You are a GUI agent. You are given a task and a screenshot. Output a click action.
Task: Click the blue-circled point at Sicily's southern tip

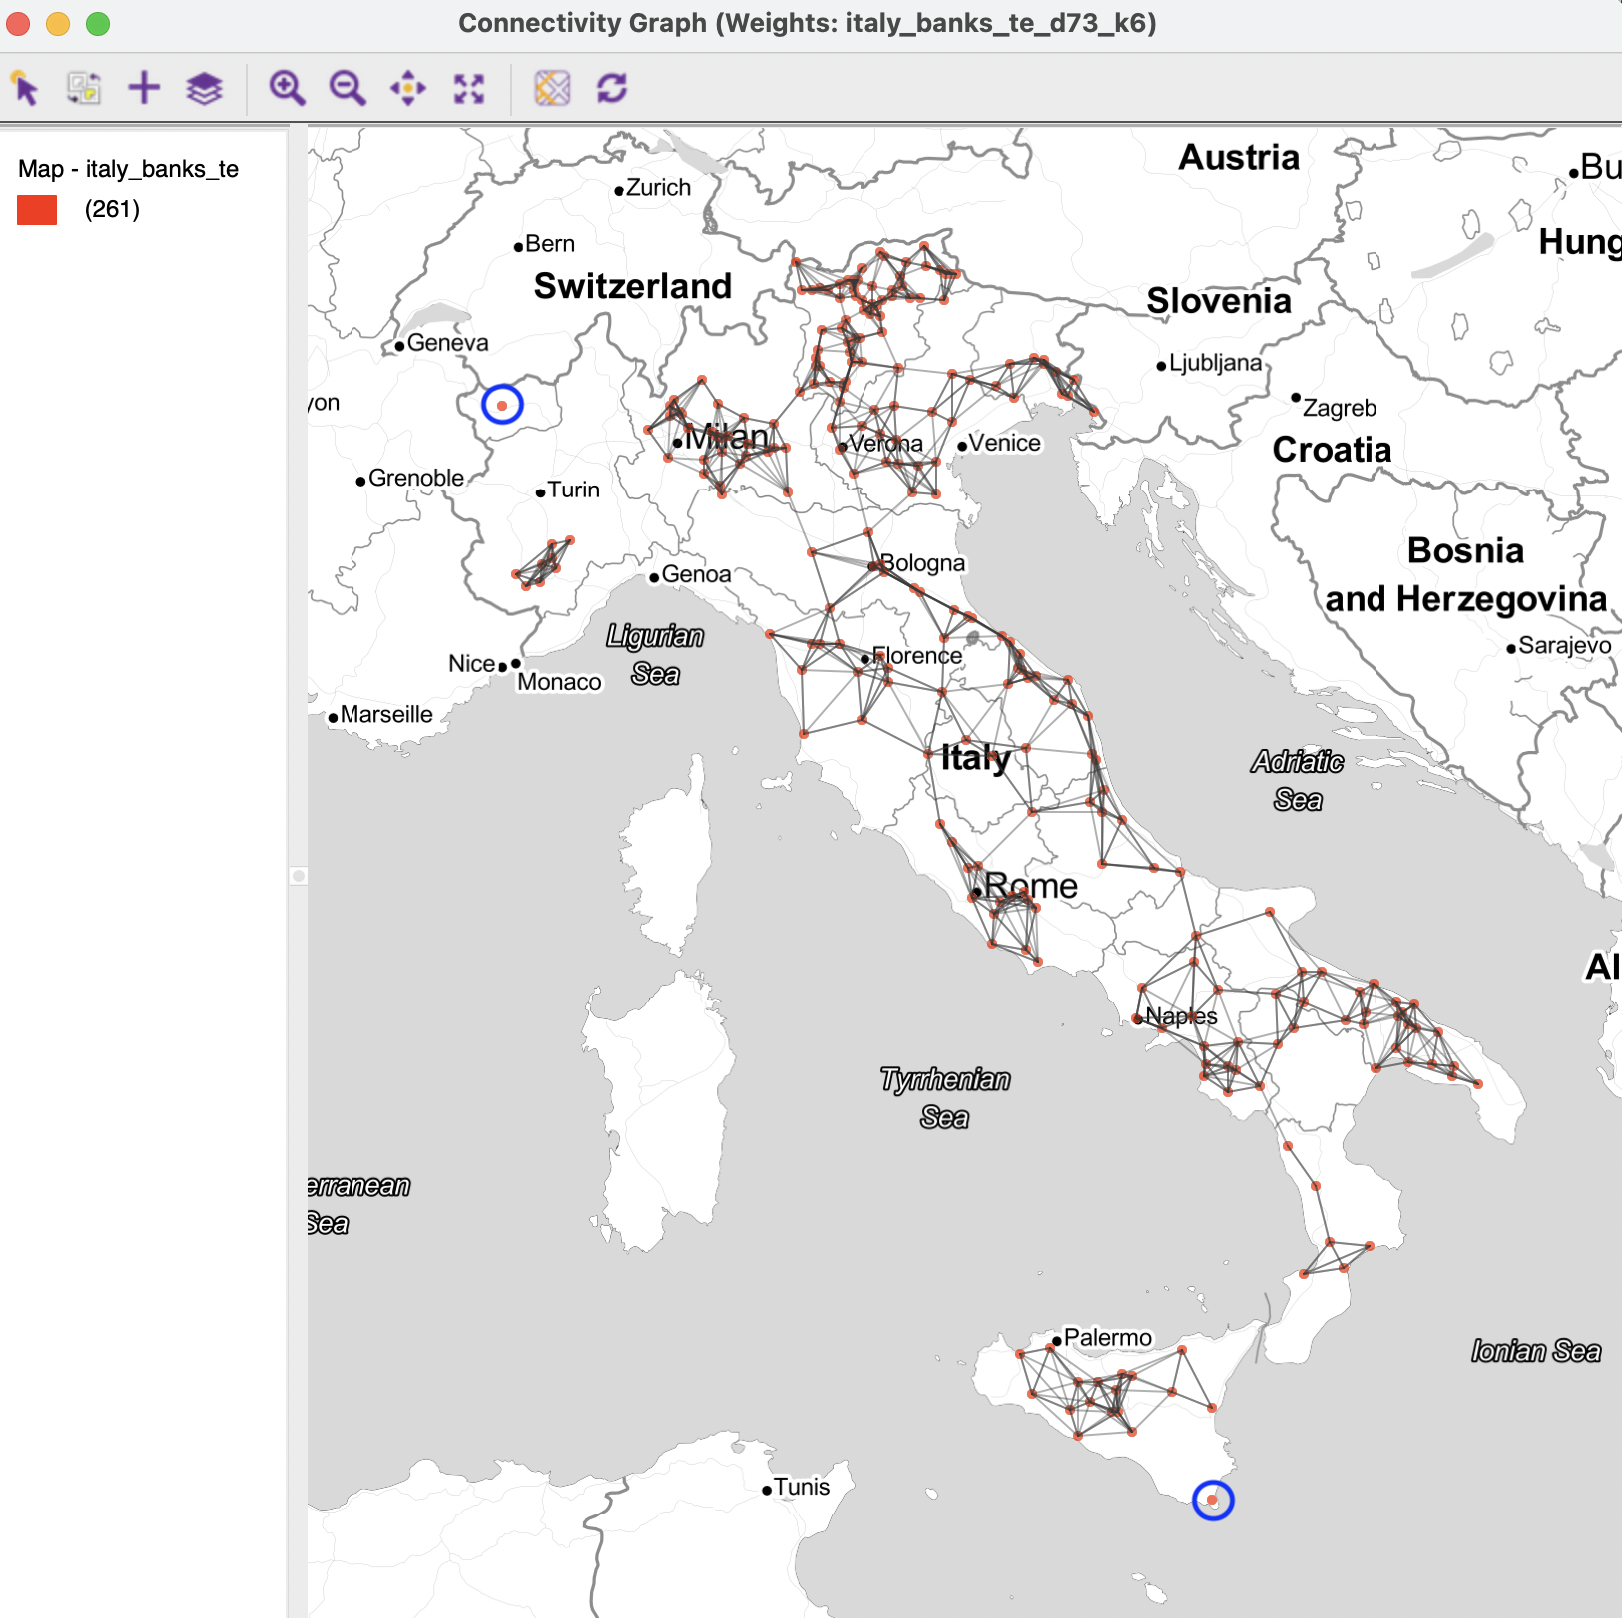(1213, 1500)
